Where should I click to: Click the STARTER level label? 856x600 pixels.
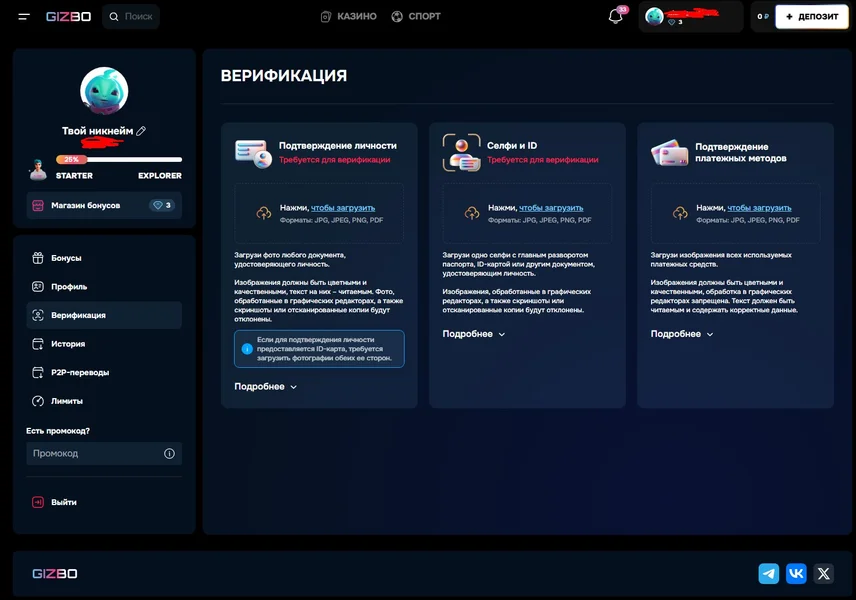point(74,176)
